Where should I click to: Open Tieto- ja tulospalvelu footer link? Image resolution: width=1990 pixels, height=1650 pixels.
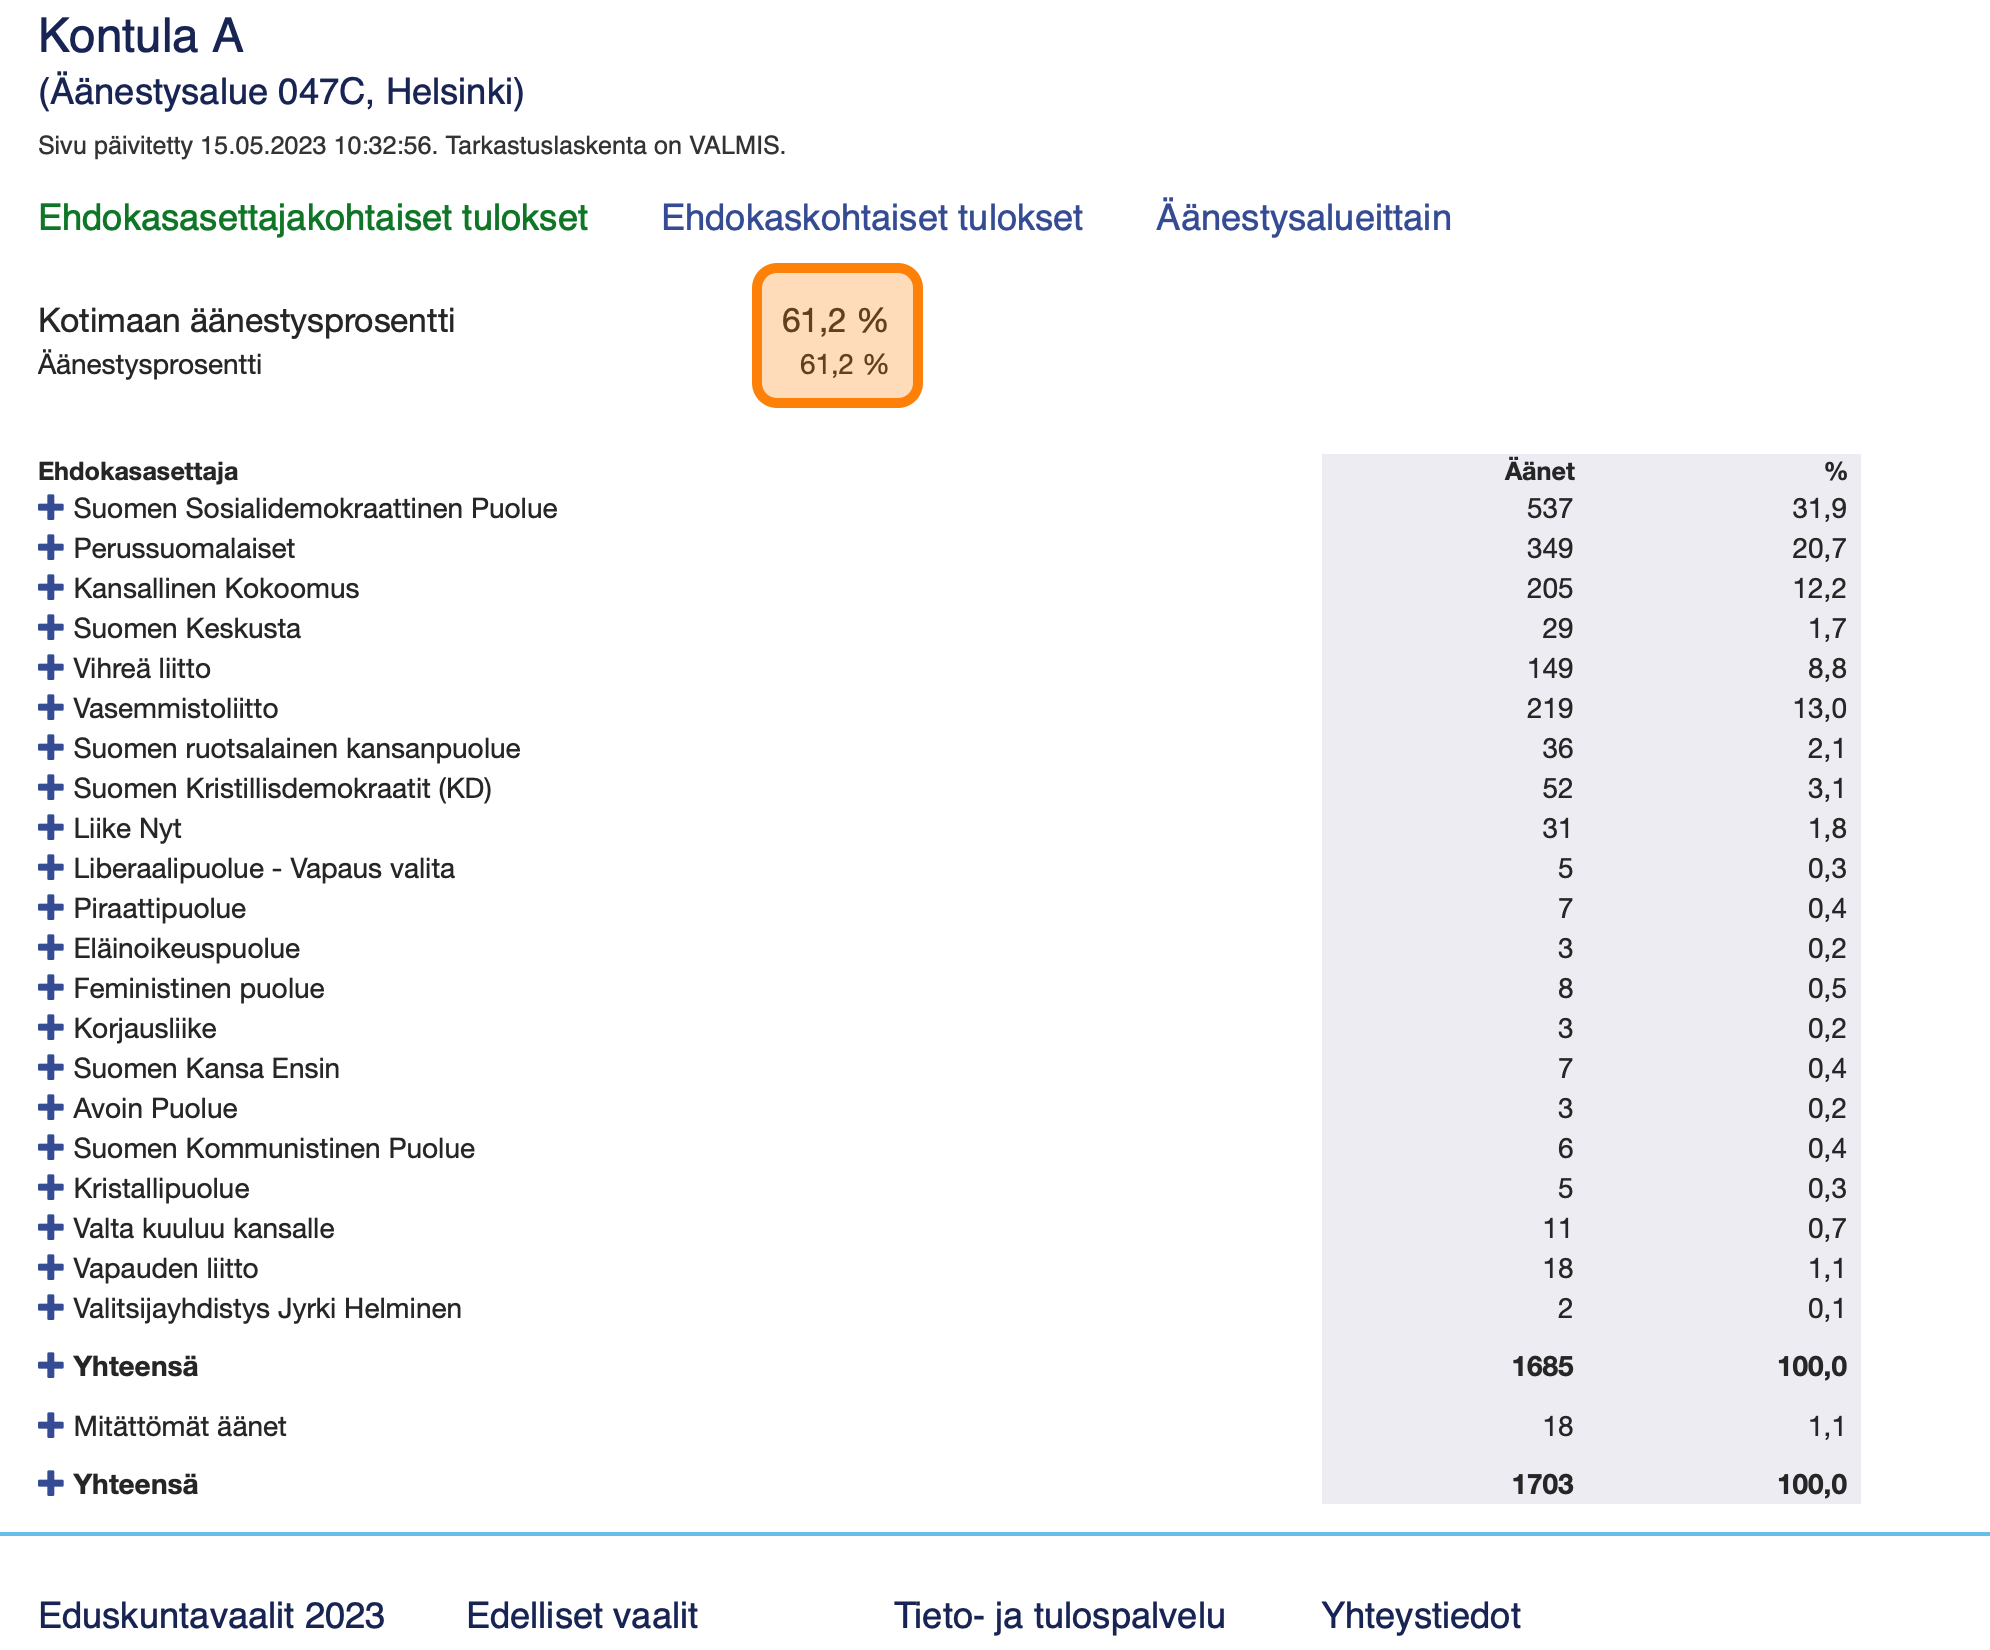coord(1059,1615)
